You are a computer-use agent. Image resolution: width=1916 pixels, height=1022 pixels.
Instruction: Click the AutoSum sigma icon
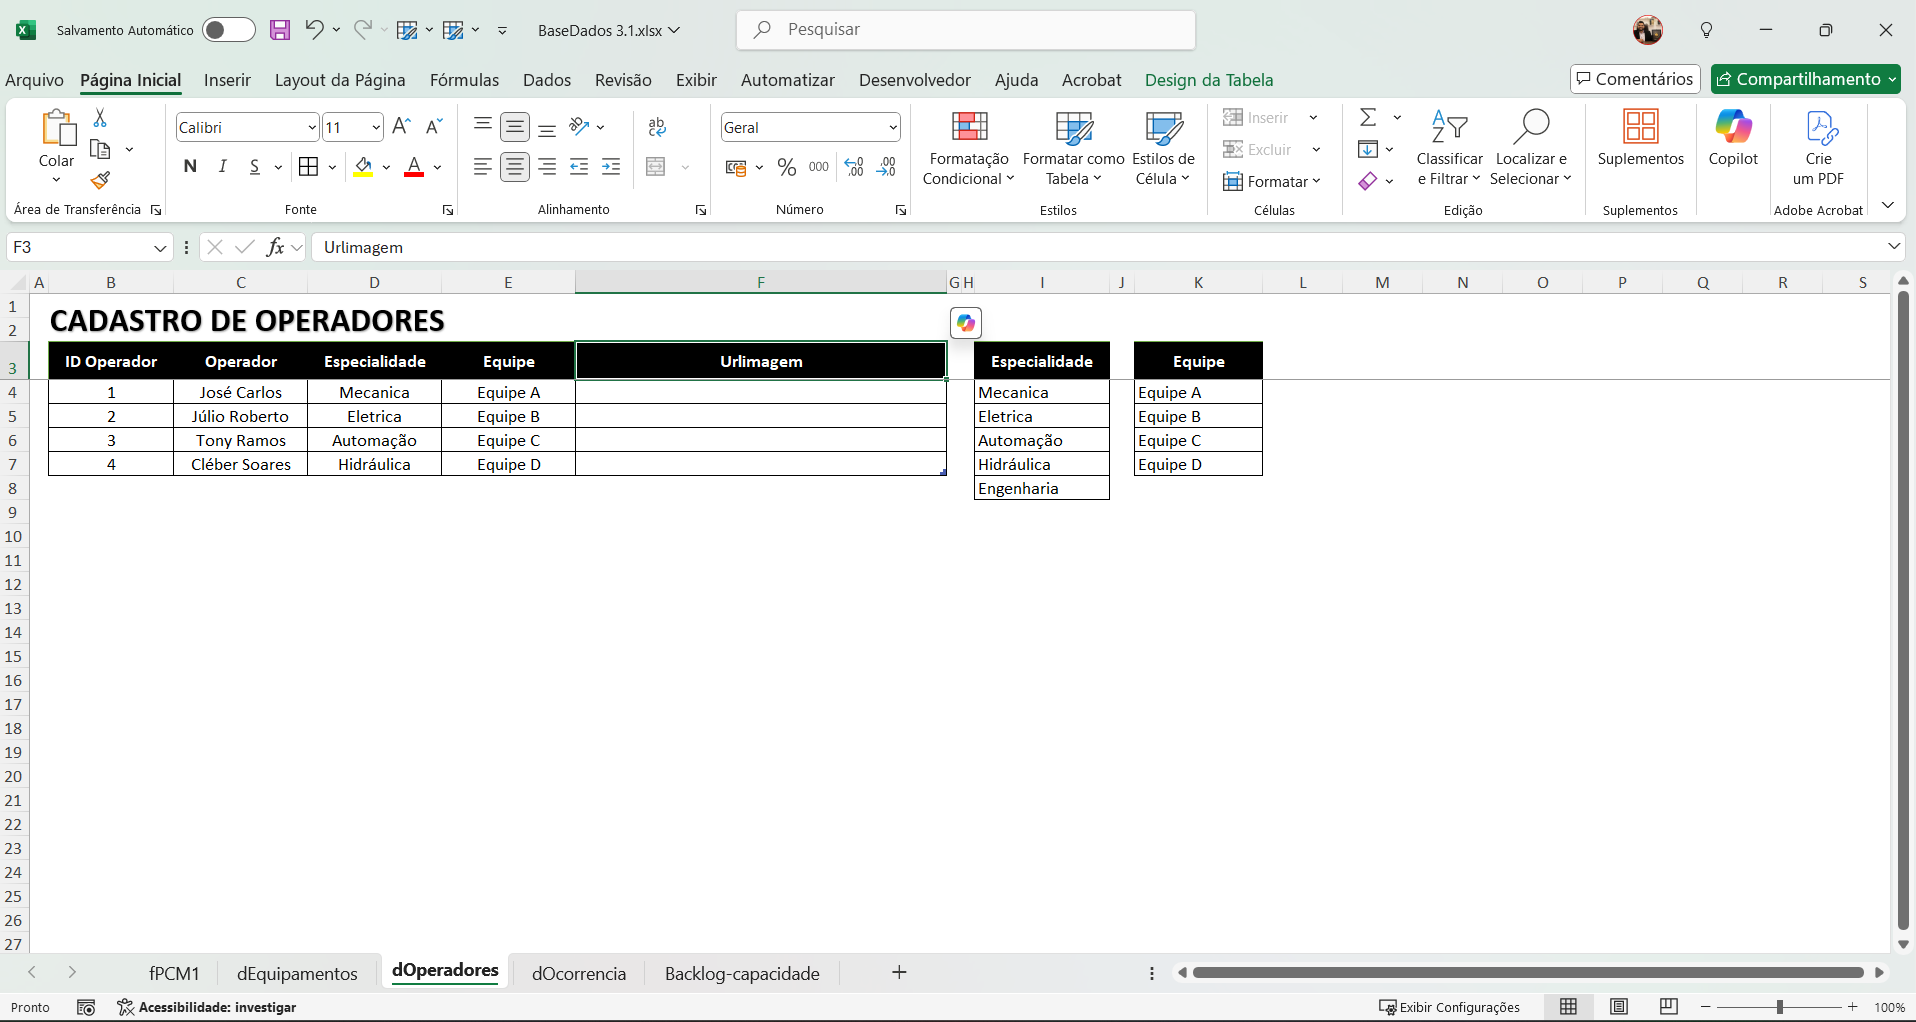click(1368, 118)
